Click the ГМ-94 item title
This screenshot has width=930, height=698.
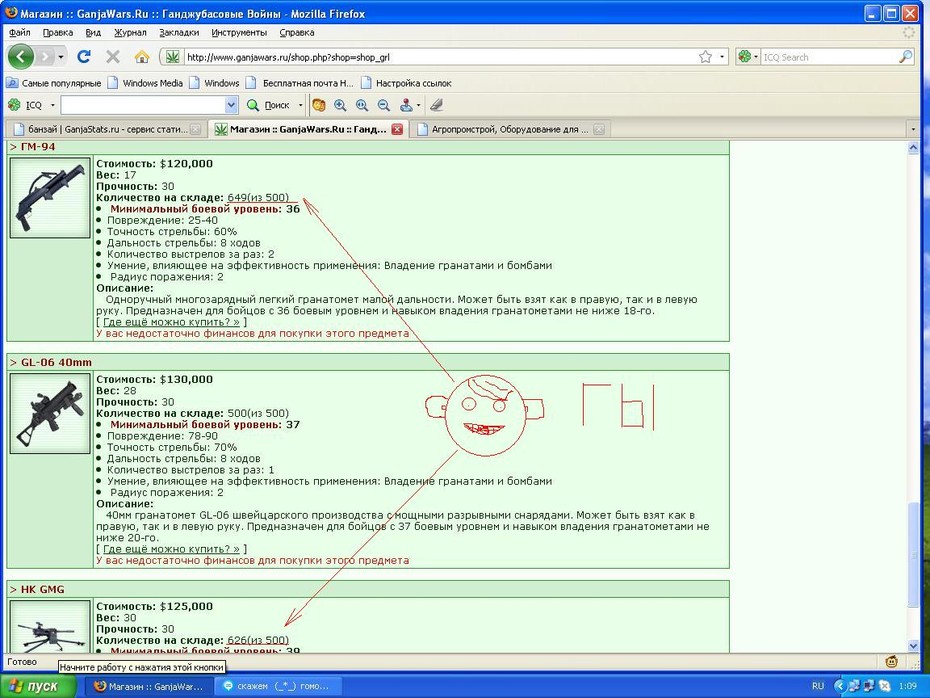click(38, 146)
